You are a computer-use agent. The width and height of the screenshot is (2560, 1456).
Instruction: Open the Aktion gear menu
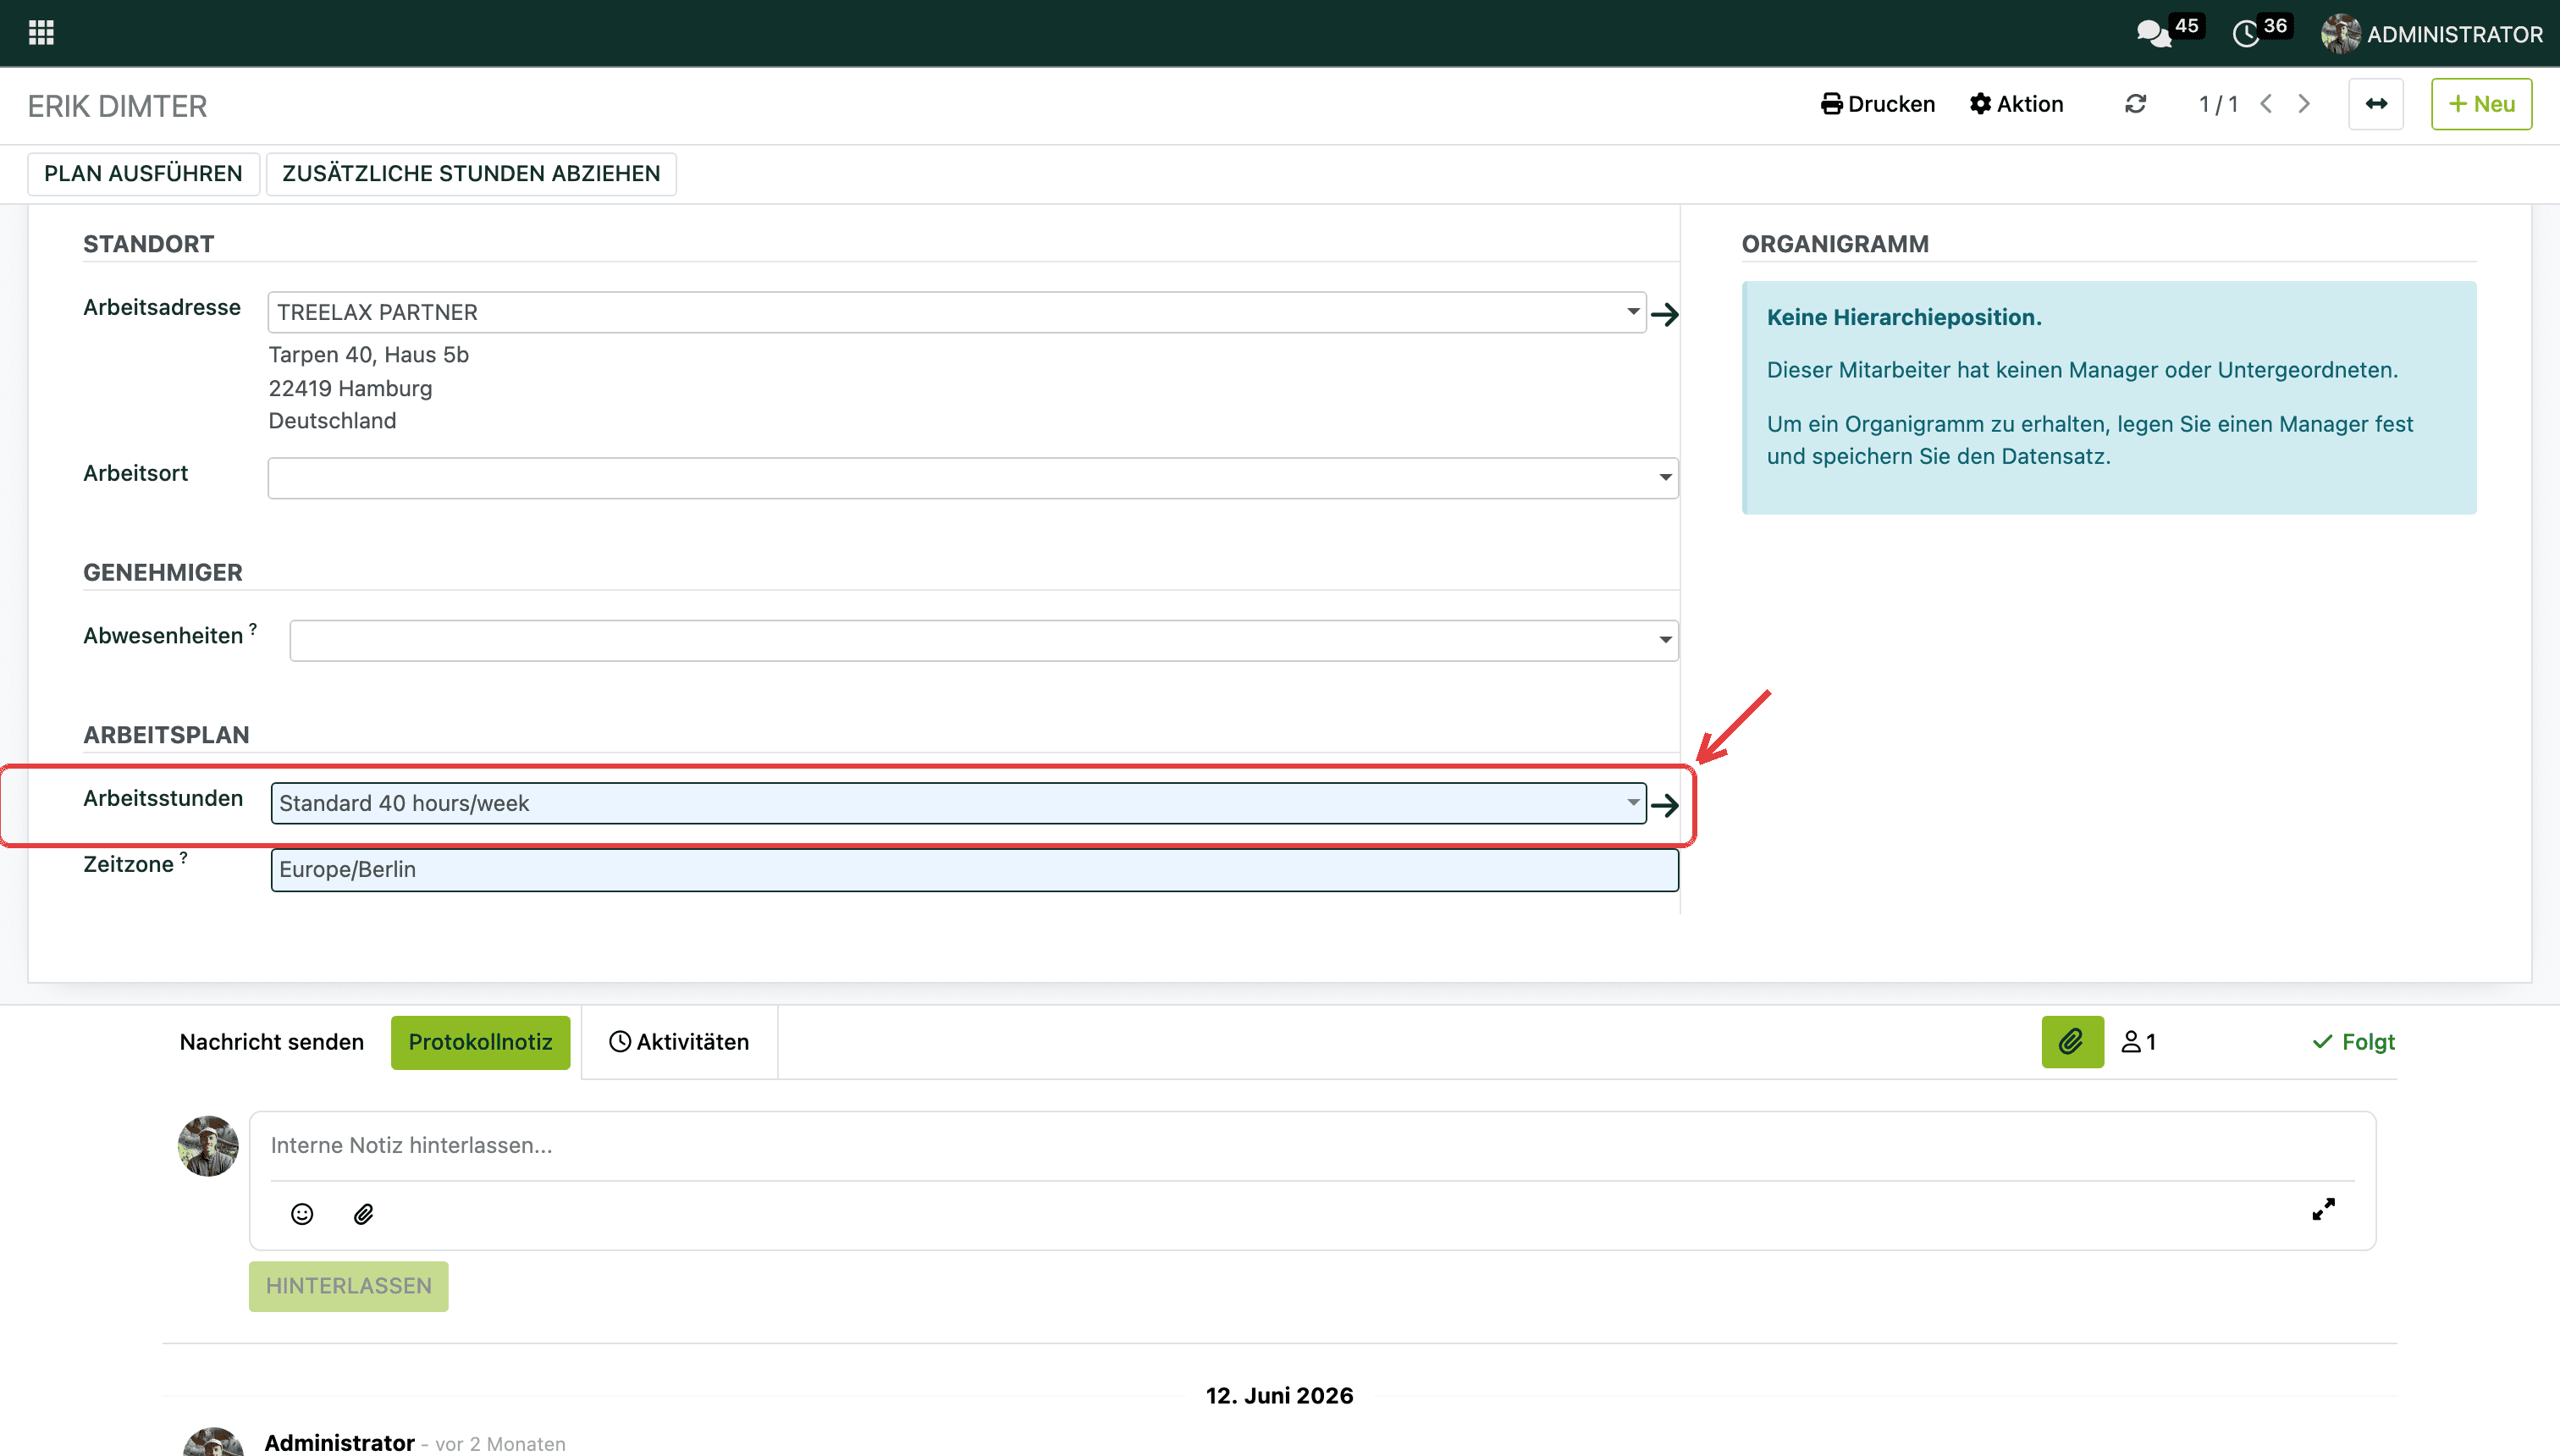click(2016, 104)
